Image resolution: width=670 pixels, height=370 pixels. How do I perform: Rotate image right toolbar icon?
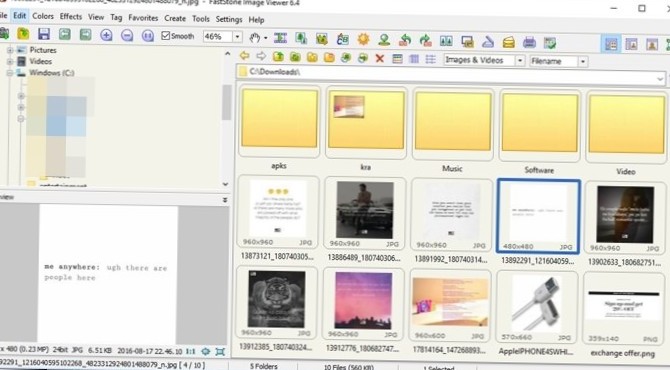pos(425,41)
